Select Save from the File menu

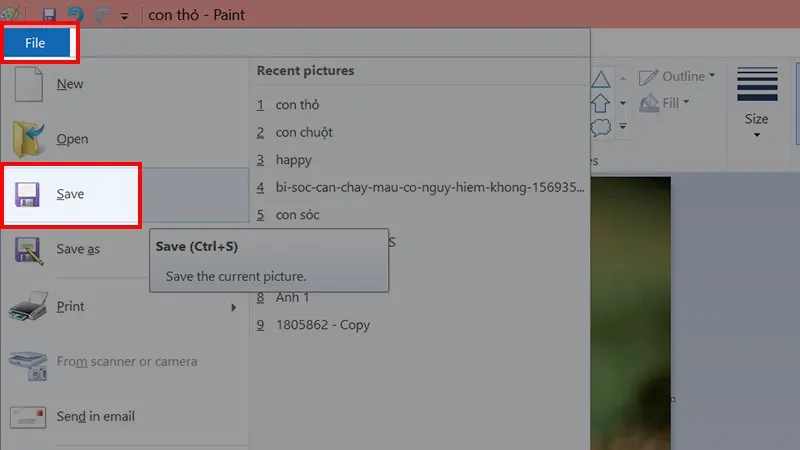point(70,194)
